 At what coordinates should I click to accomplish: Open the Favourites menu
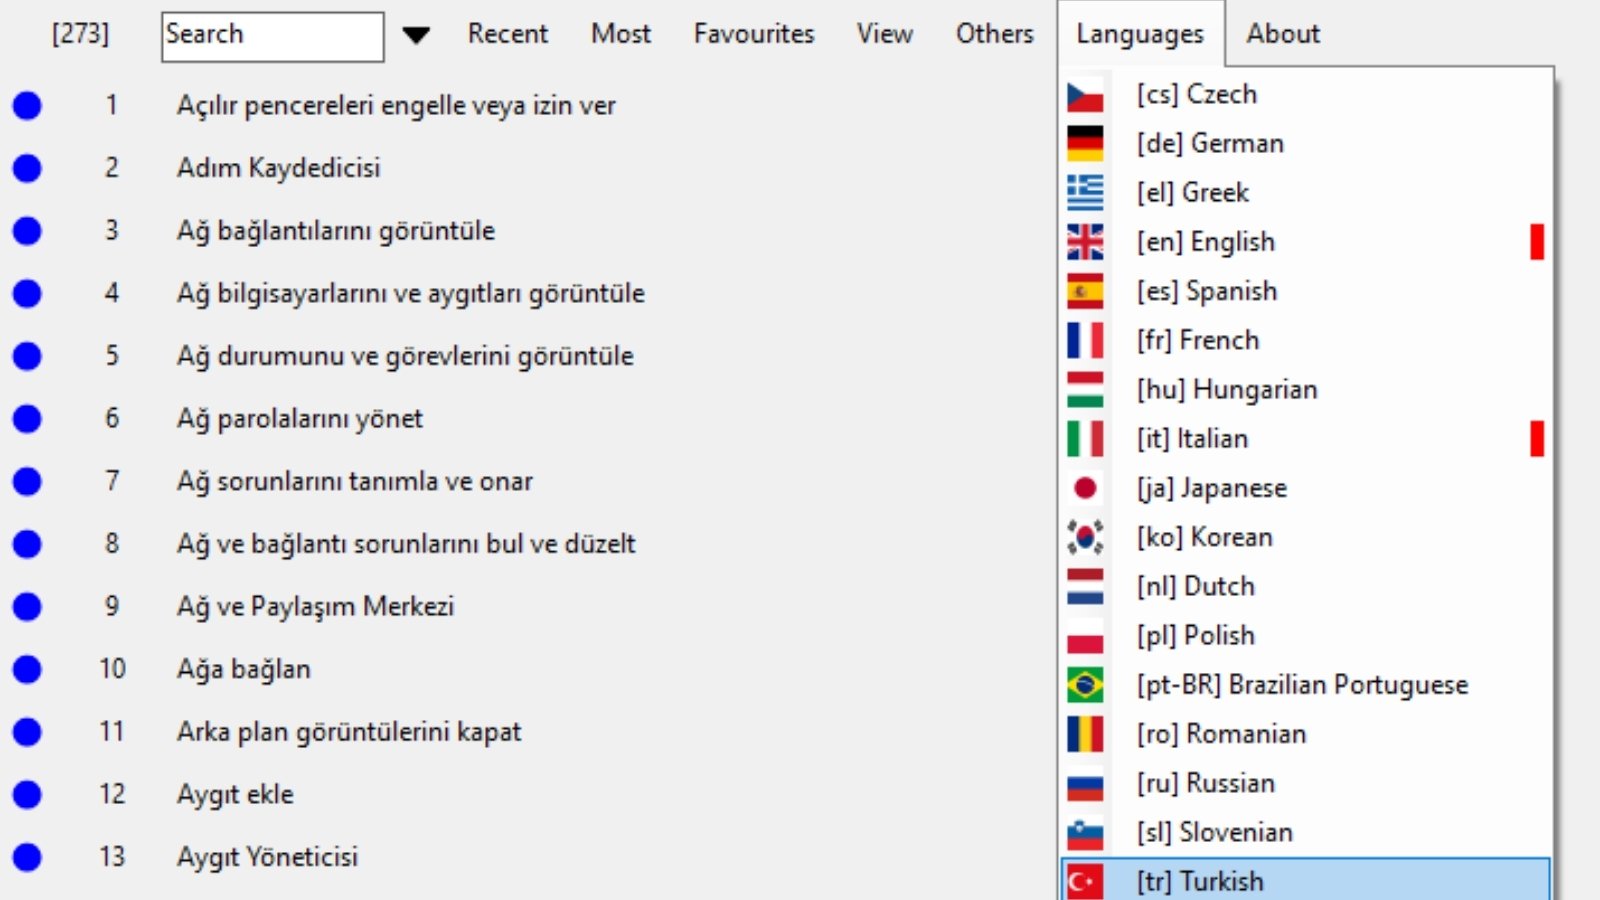click(754, 34)
